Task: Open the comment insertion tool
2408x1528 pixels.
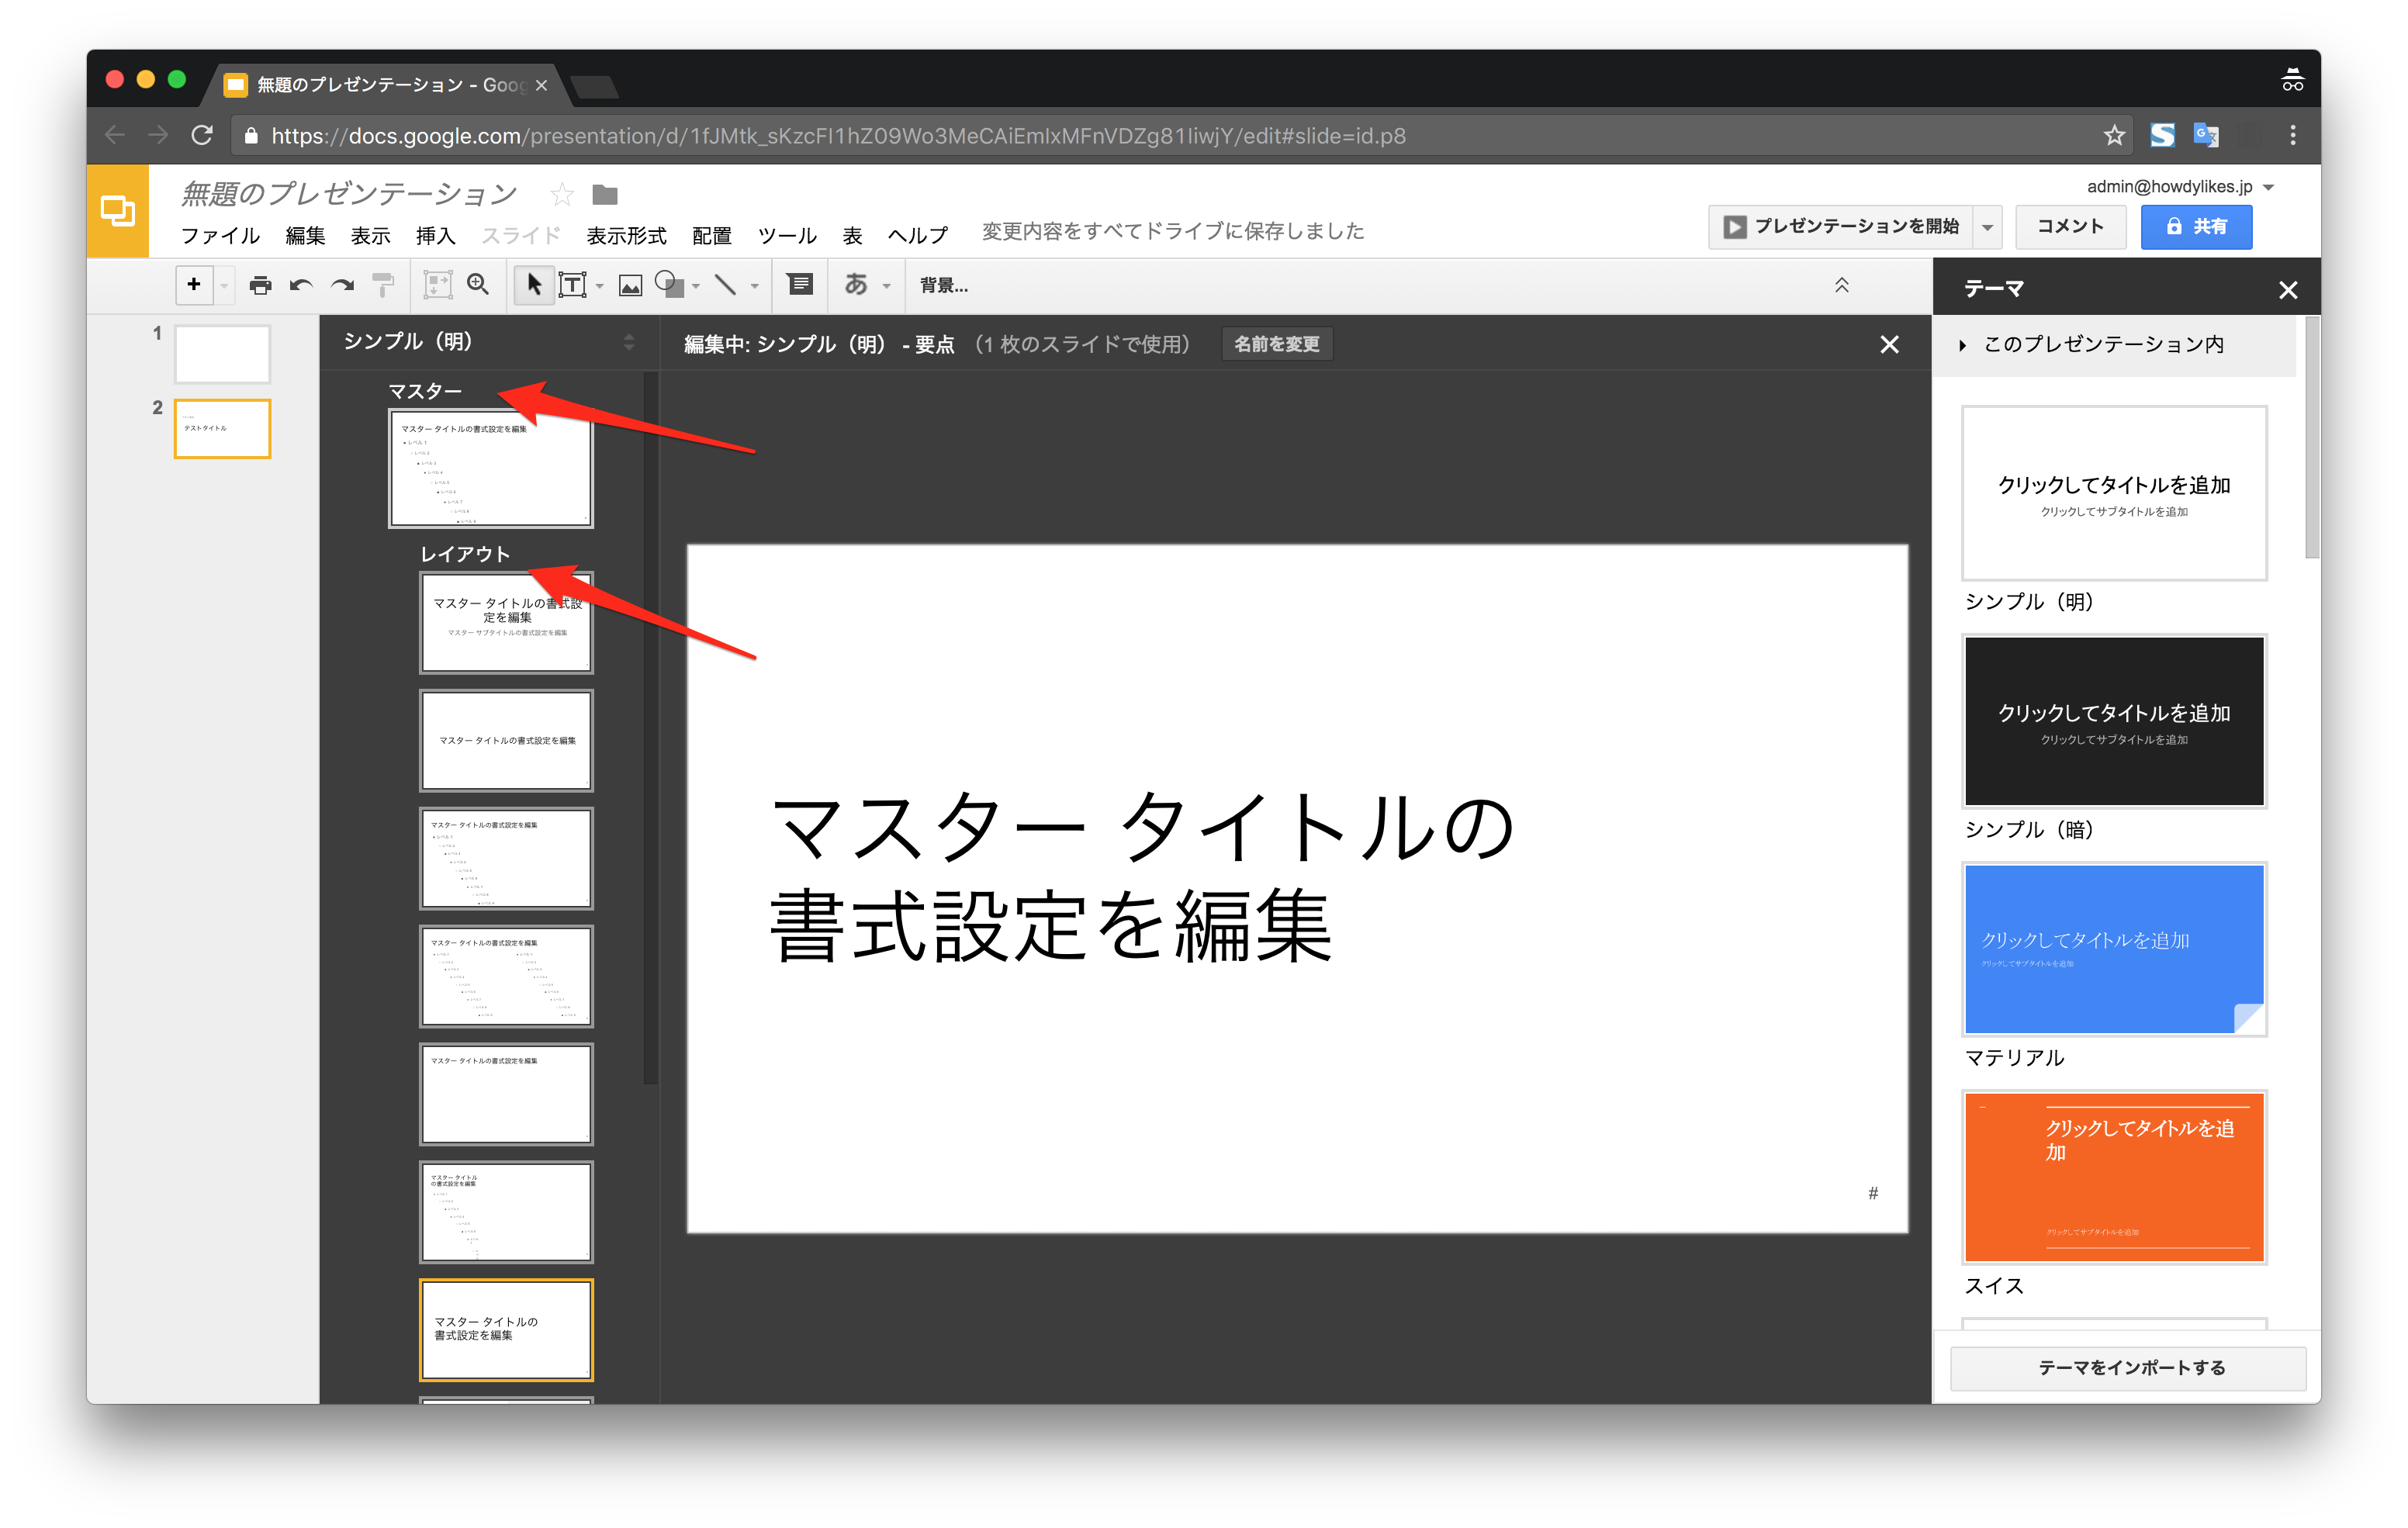Action: [x=799, y=285]
